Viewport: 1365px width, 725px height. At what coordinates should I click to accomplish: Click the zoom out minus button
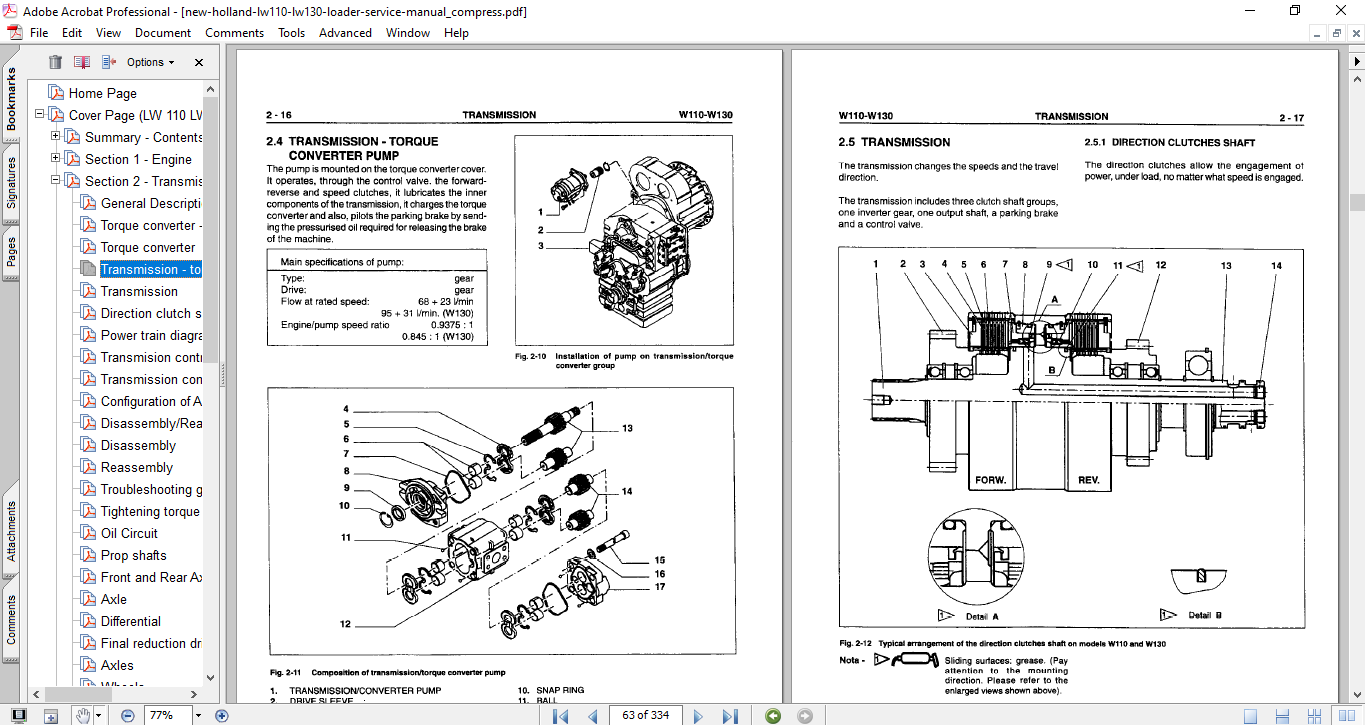coord(128,715)
